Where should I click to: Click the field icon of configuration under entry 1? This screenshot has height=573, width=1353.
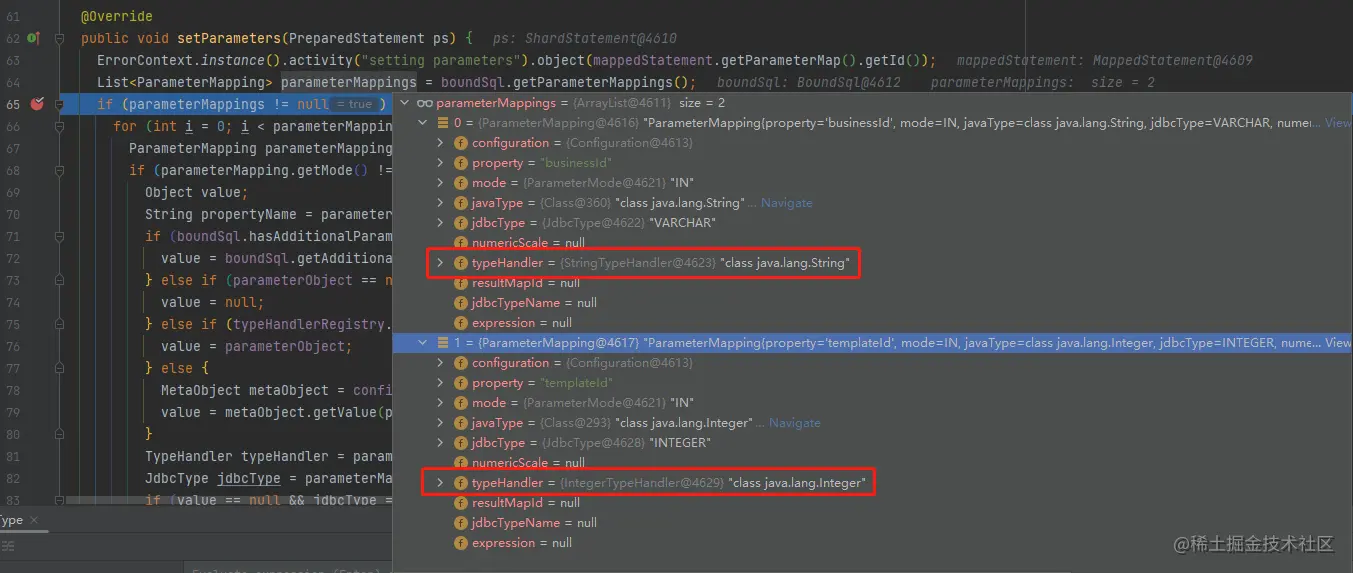(461, 363)
